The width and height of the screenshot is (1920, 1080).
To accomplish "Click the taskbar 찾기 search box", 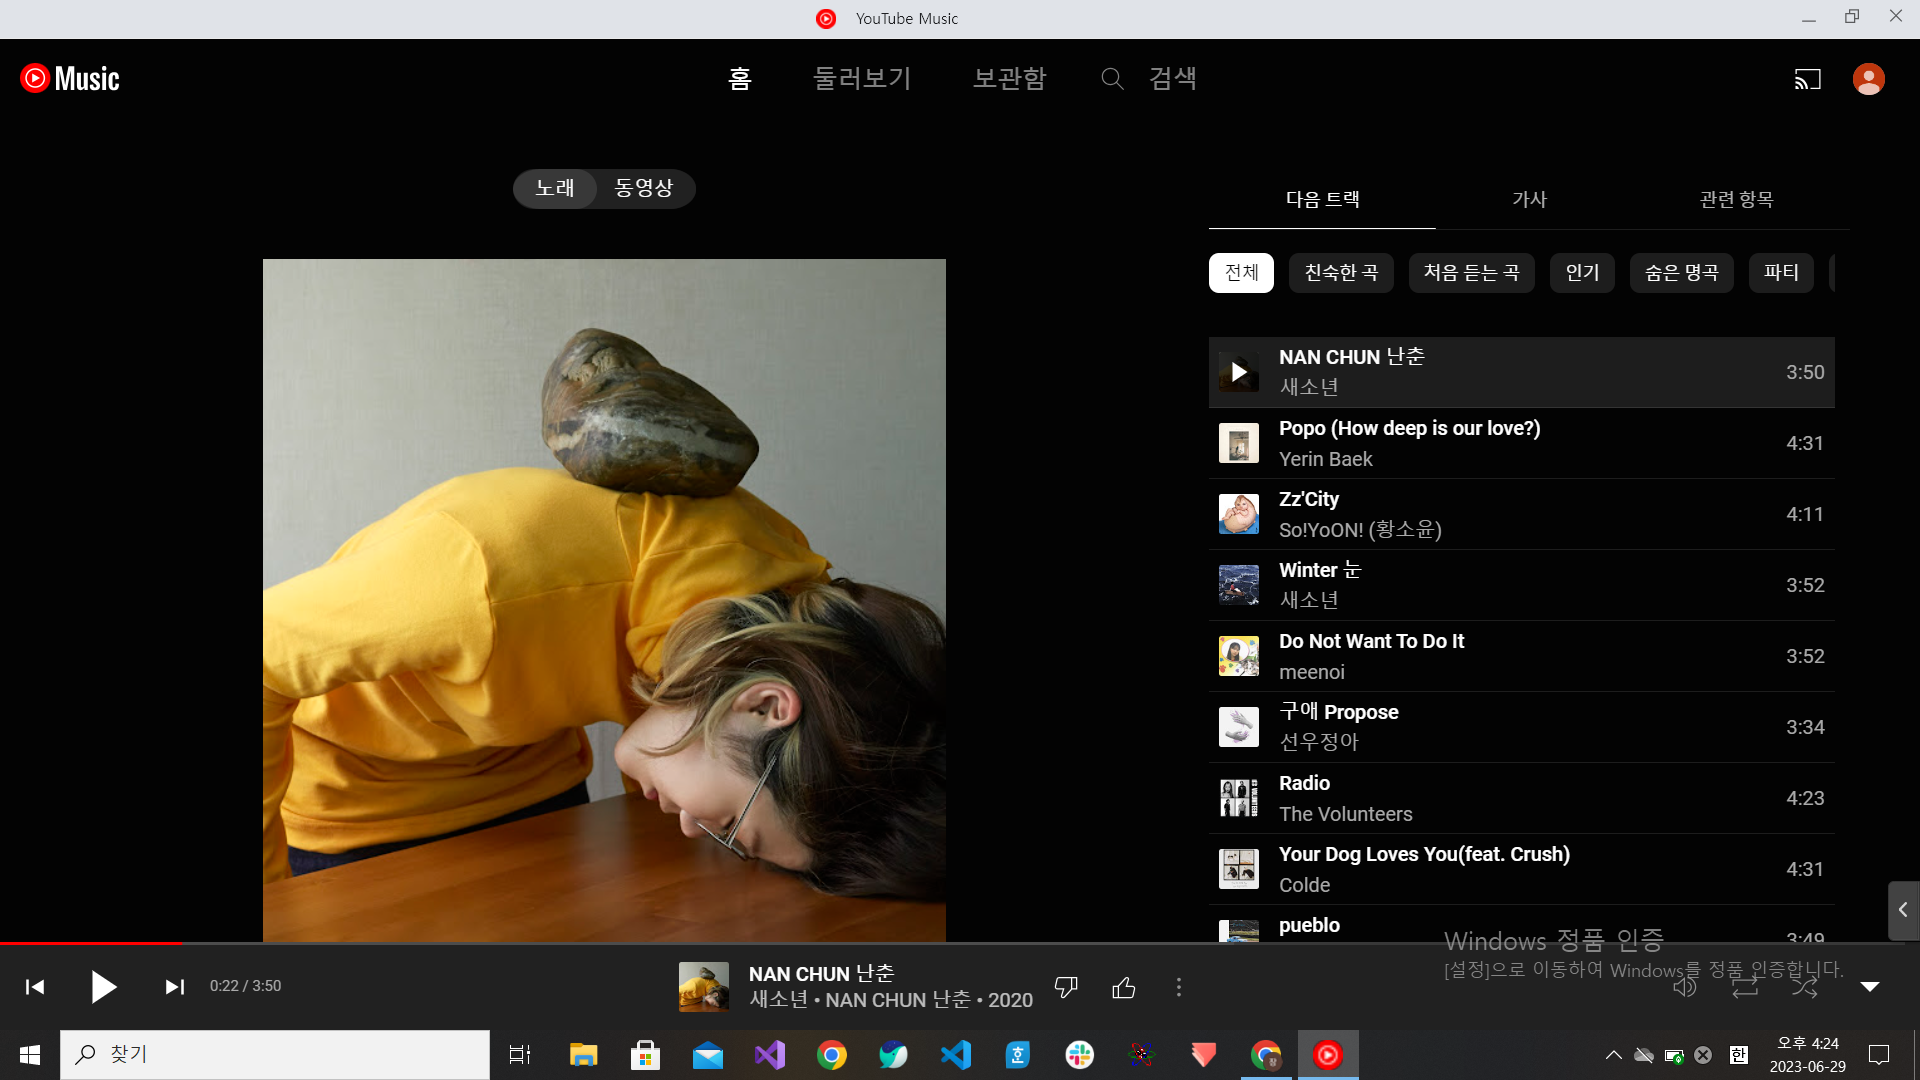I will (275, 1055).
